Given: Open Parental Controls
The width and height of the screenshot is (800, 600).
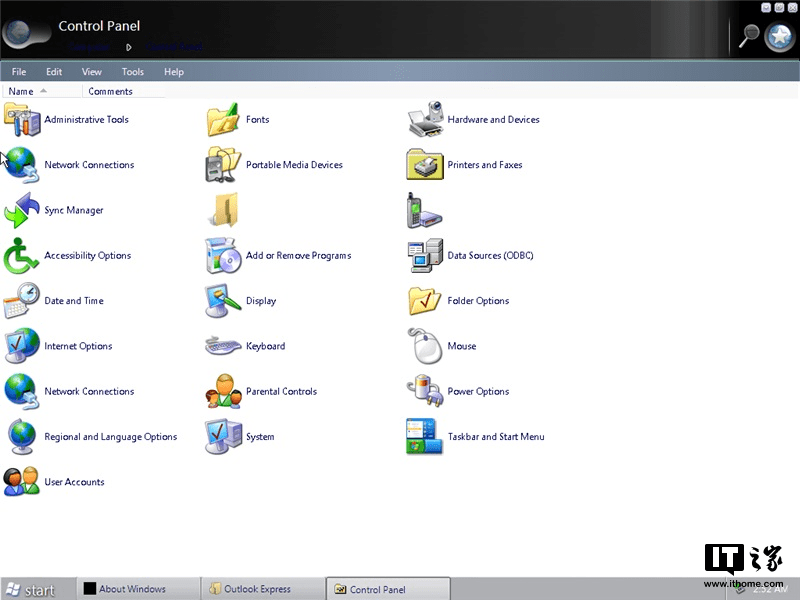Looking at the screenshot, I should coord(281,391).
